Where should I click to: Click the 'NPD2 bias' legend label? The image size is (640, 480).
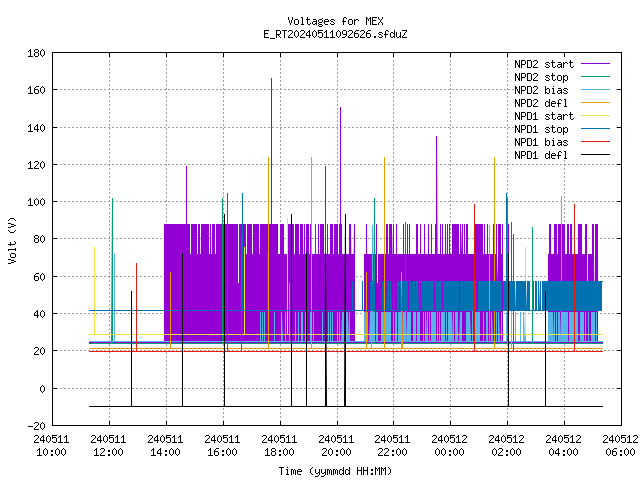(541, 90)
